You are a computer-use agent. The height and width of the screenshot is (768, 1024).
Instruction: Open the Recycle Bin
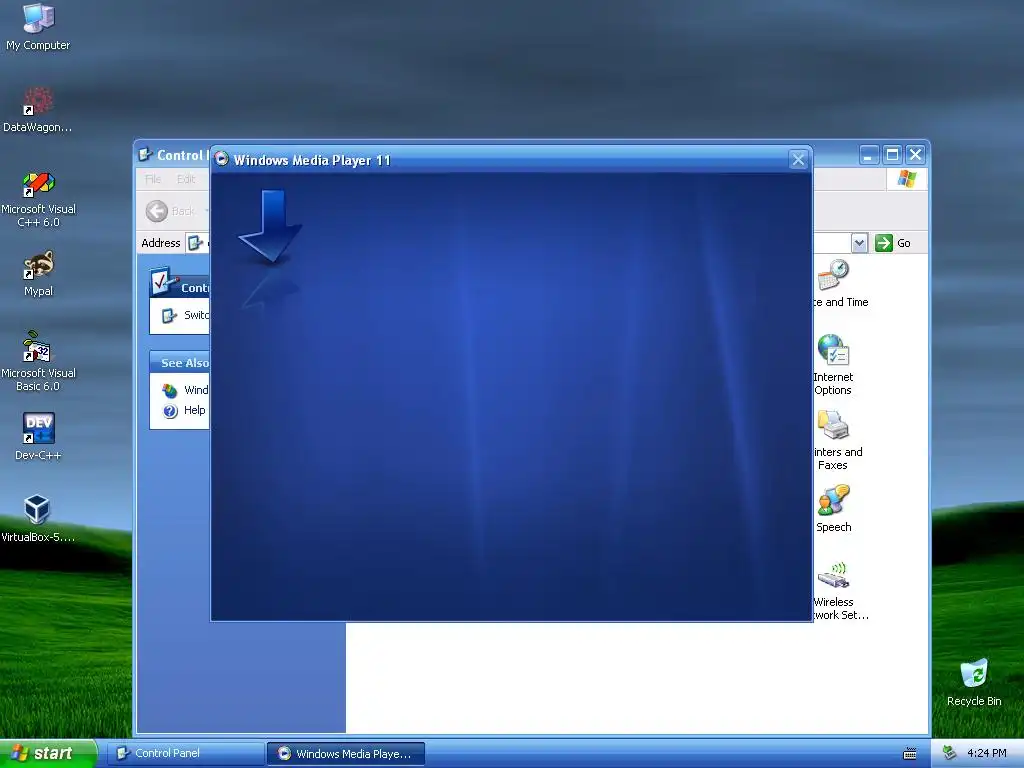pyautogui.click(x=974, y=682)
